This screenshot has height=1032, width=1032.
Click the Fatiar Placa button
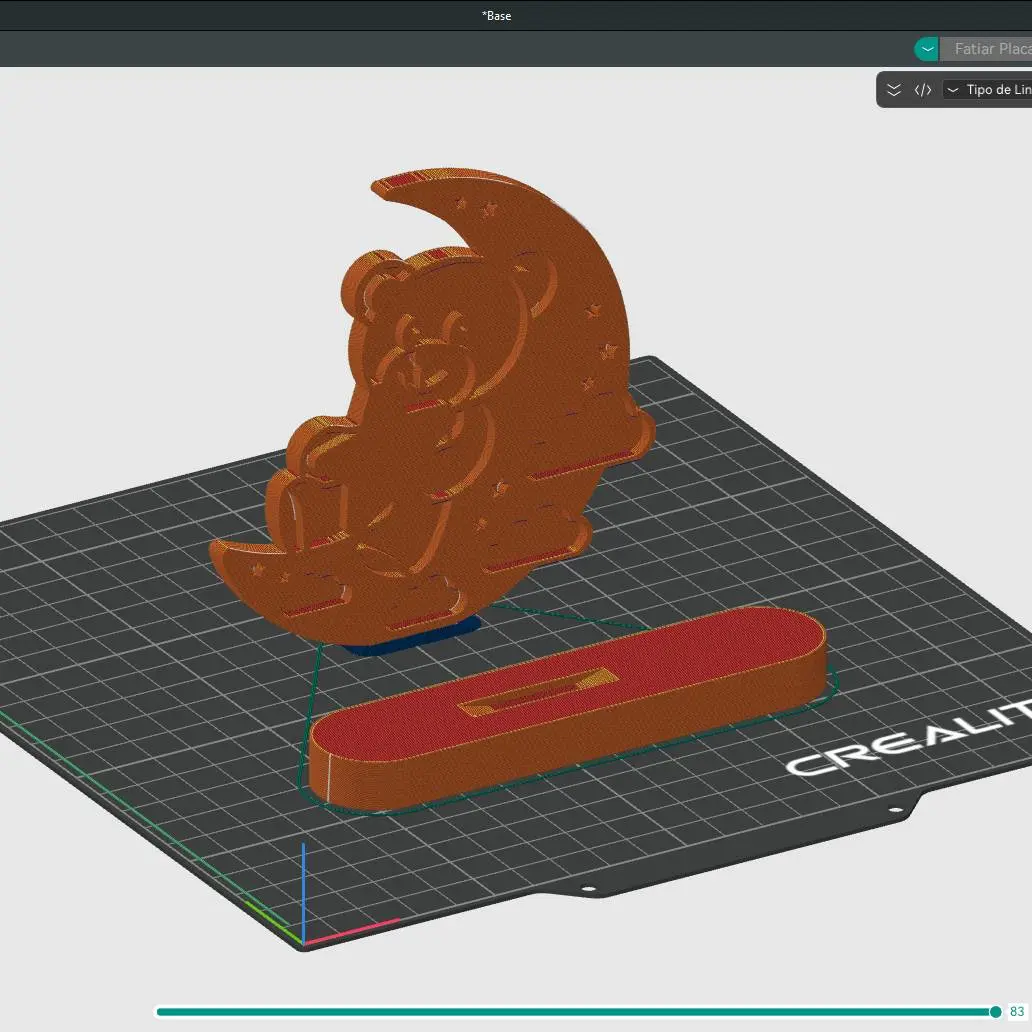click(986, 49)
